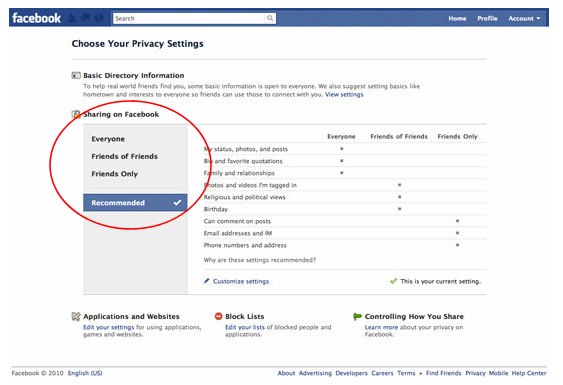Open the friend requests icon in header

click(72, 18)
